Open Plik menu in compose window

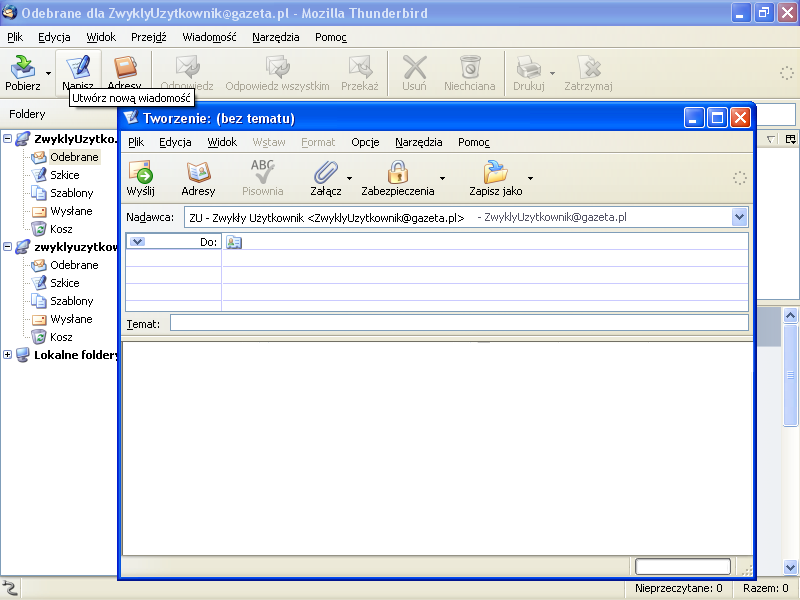point(136,142)
